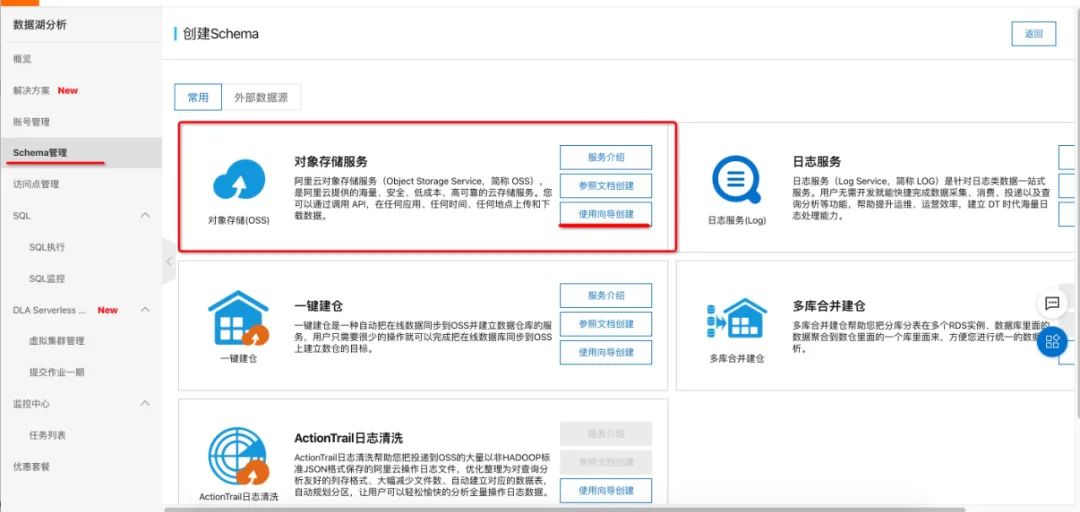This screenshot has height=512, width=1080.
Task: Collapse the SQL menu section
Action: pyautogui.click(x=145, y=216)
